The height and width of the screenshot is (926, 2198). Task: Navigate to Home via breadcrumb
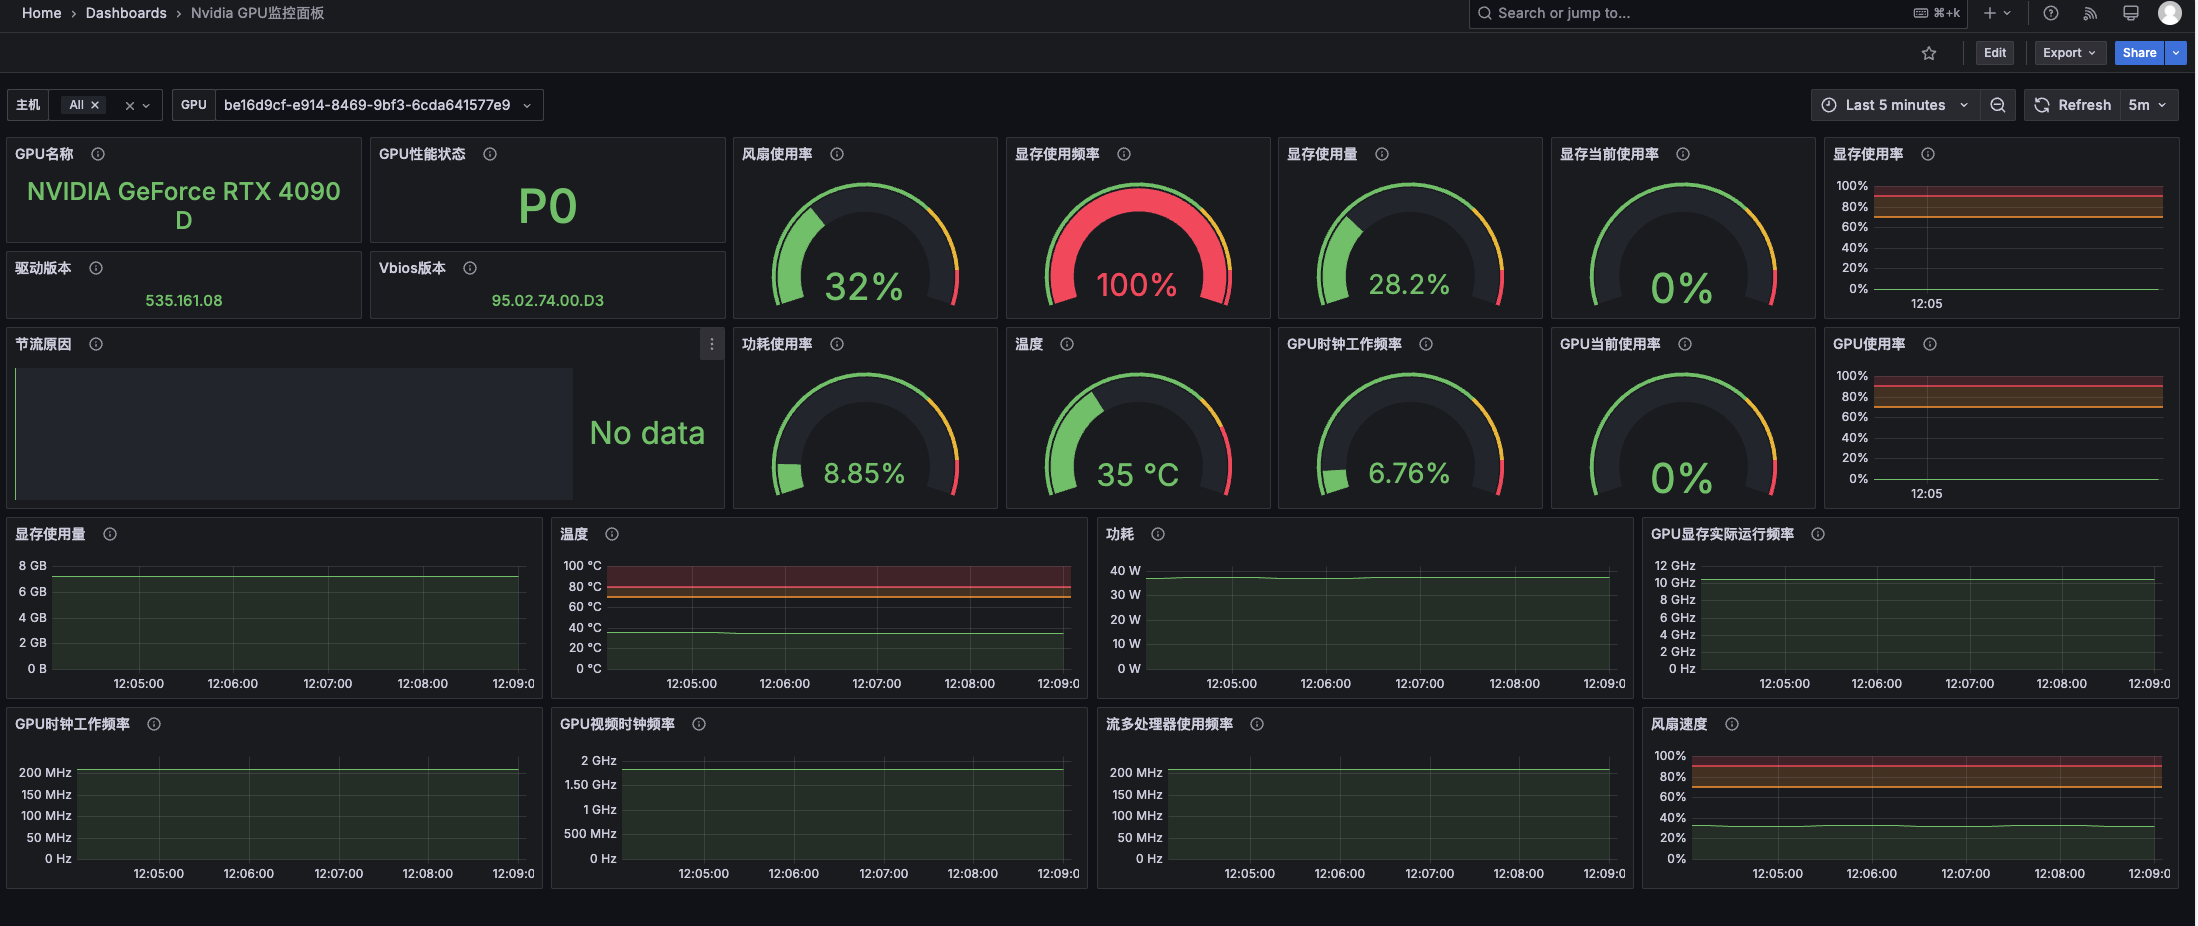point(41,13)
